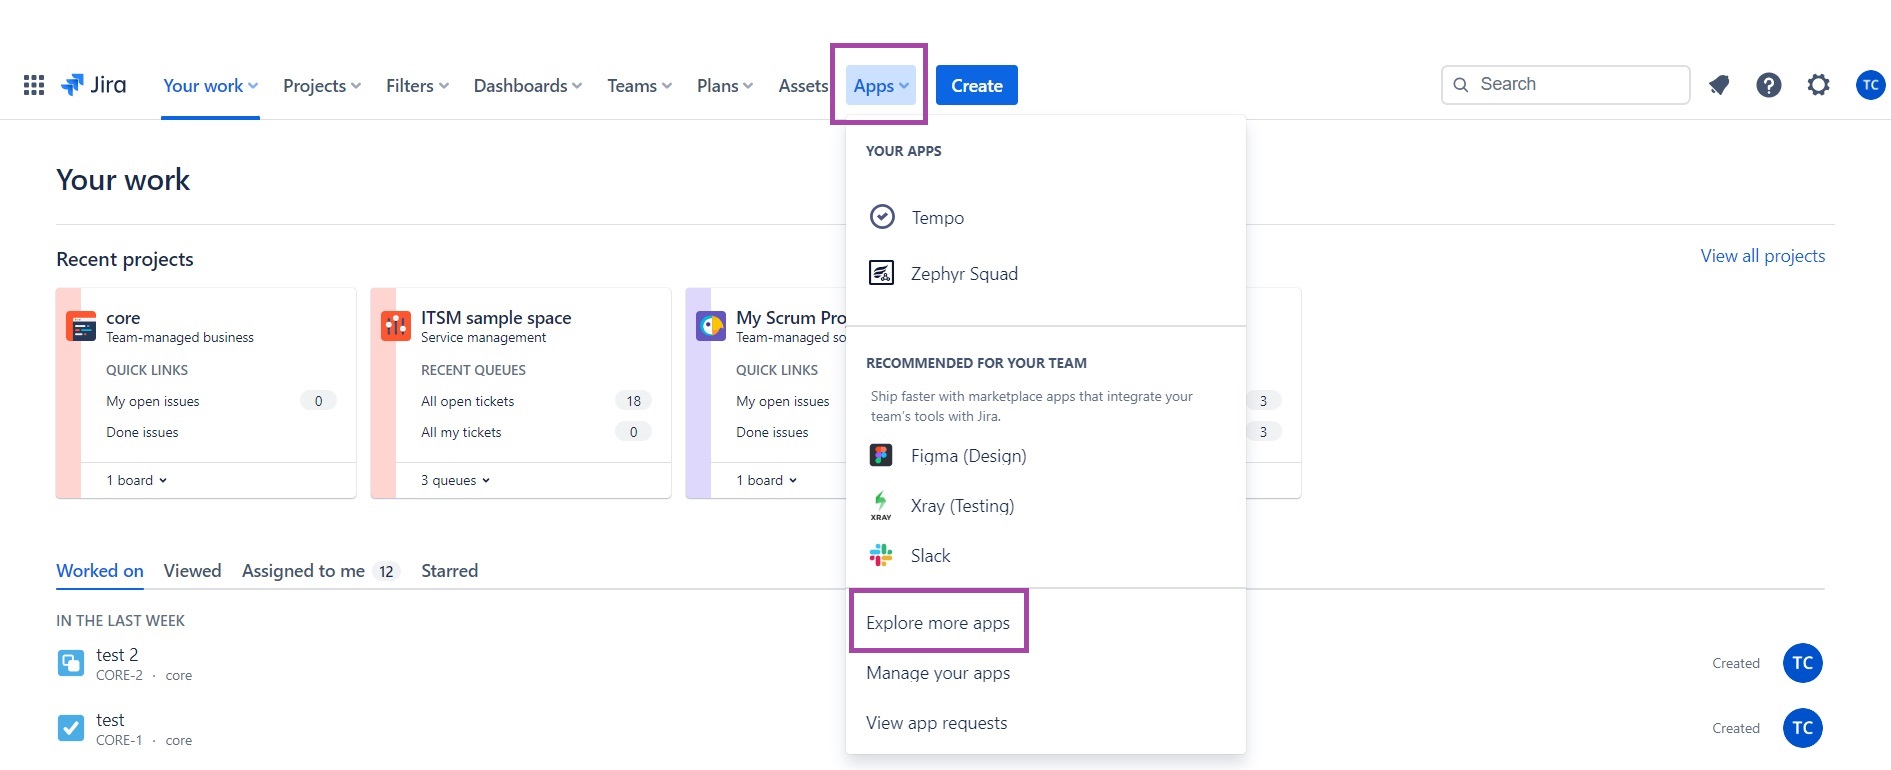The height and width of the screenshot is (770, 1891).
Task: Switch to the Starred tab
Action: pos(449,571)
